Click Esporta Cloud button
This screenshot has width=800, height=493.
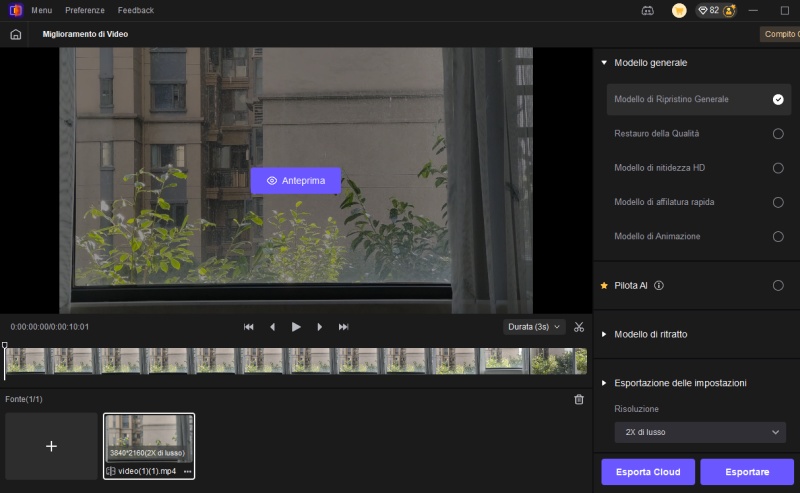(648, 472)
